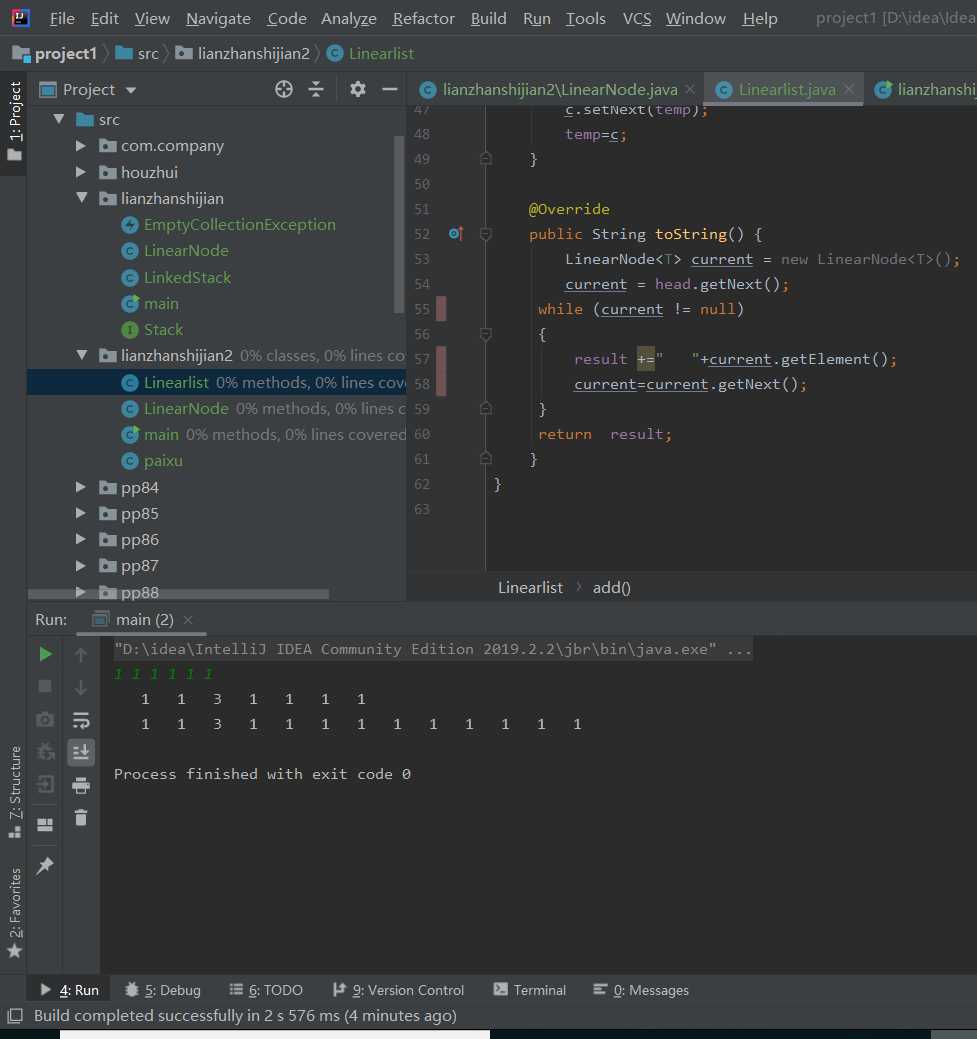Click lianzhanshijian2 breadcrumb

click(x=253, y=54)
